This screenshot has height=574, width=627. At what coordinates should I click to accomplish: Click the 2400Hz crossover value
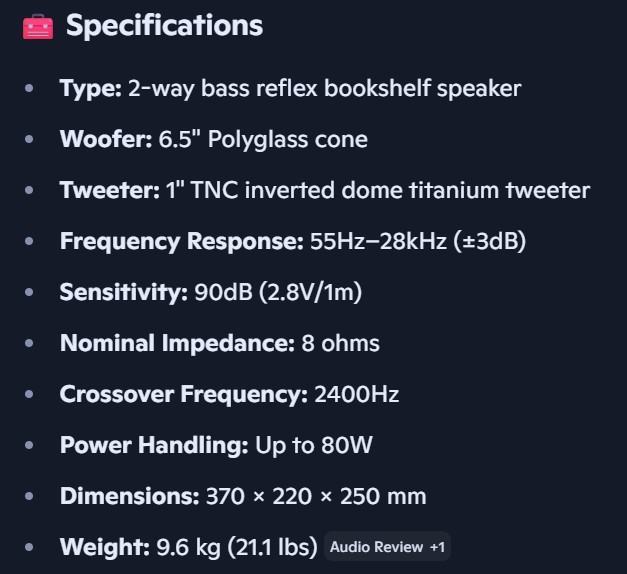[356, 394]
